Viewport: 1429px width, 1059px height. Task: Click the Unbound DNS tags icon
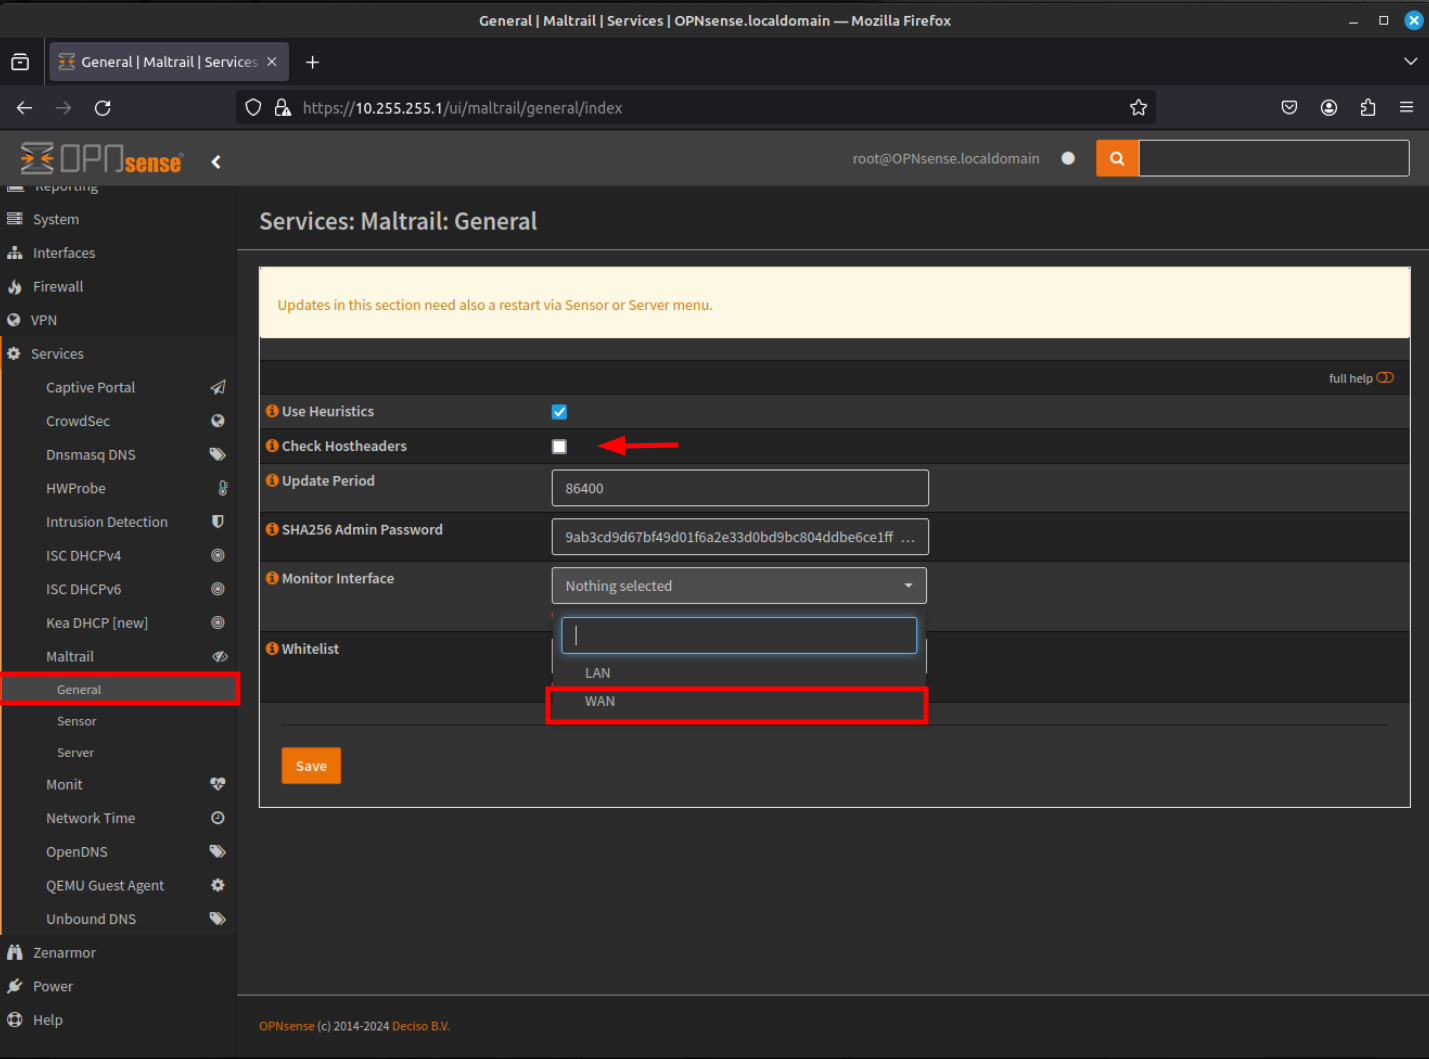[x=218, y=918]
